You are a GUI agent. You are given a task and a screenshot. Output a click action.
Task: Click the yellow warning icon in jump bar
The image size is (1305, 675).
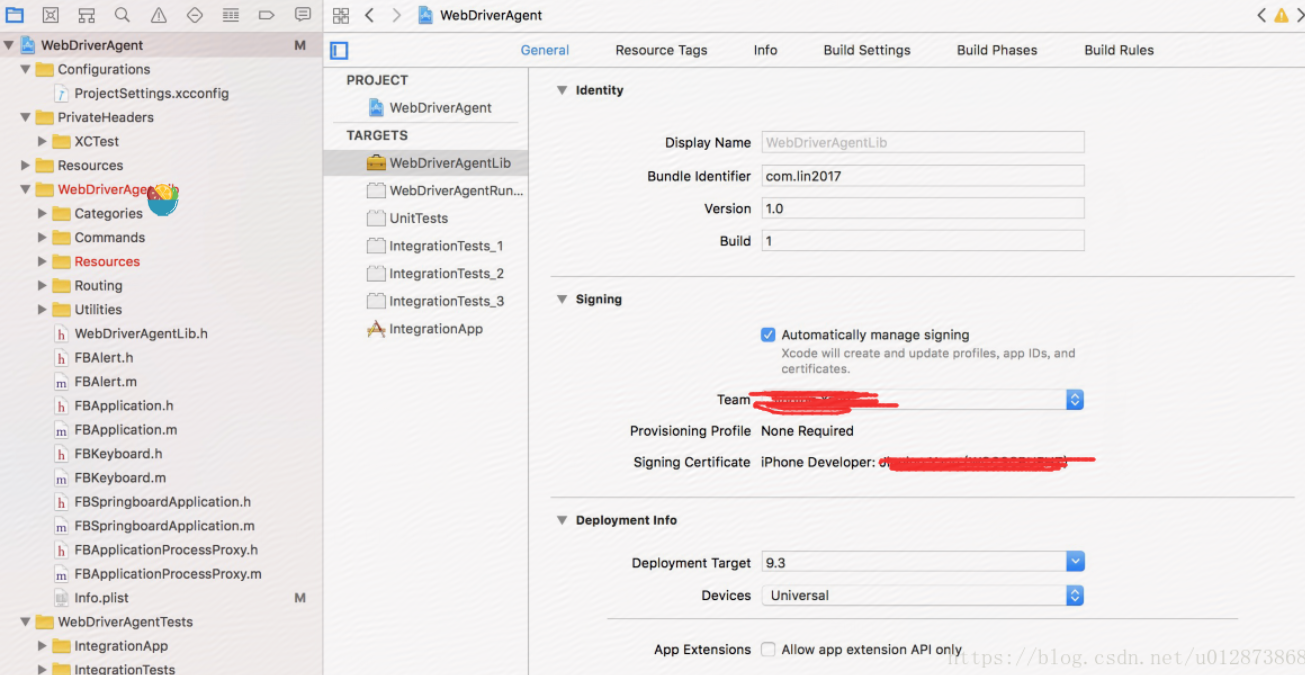pyautogui.click(x=1281, y=15)
